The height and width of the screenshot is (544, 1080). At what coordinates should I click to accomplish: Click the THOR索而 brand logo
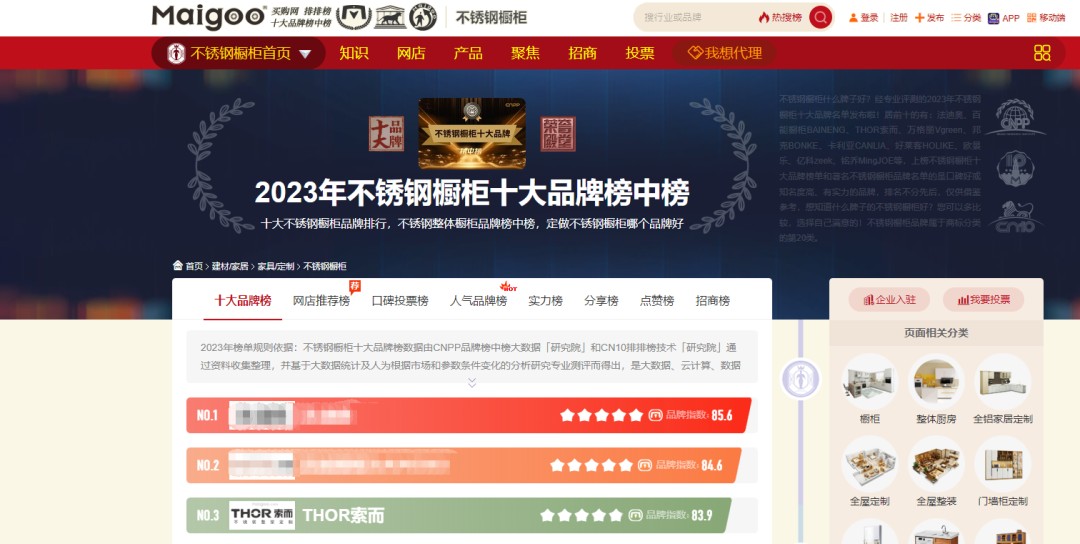(x=262, y=515)
